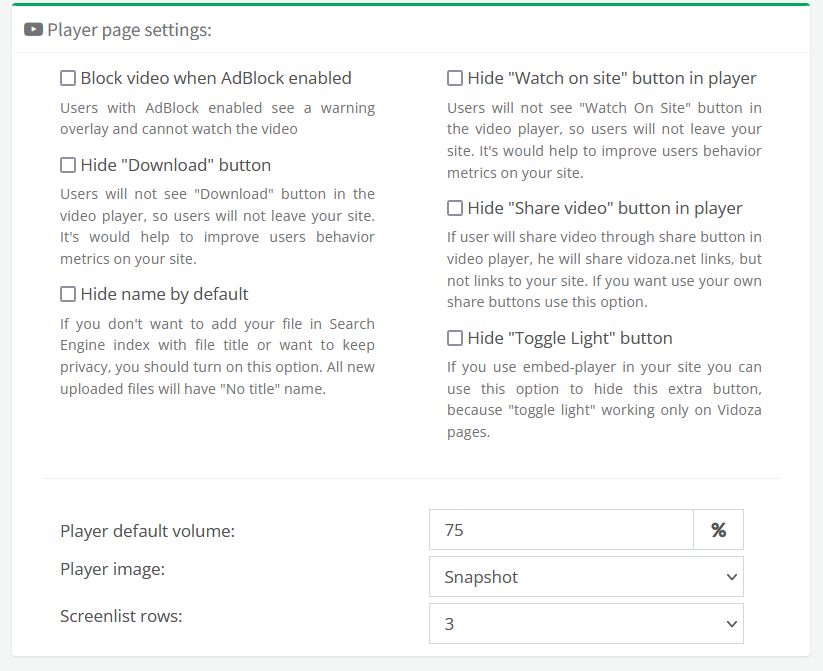This screenshot has width=823, height=671.
Task: Toggle Hide "Watch on site" button checkbox
Action: 455,78
